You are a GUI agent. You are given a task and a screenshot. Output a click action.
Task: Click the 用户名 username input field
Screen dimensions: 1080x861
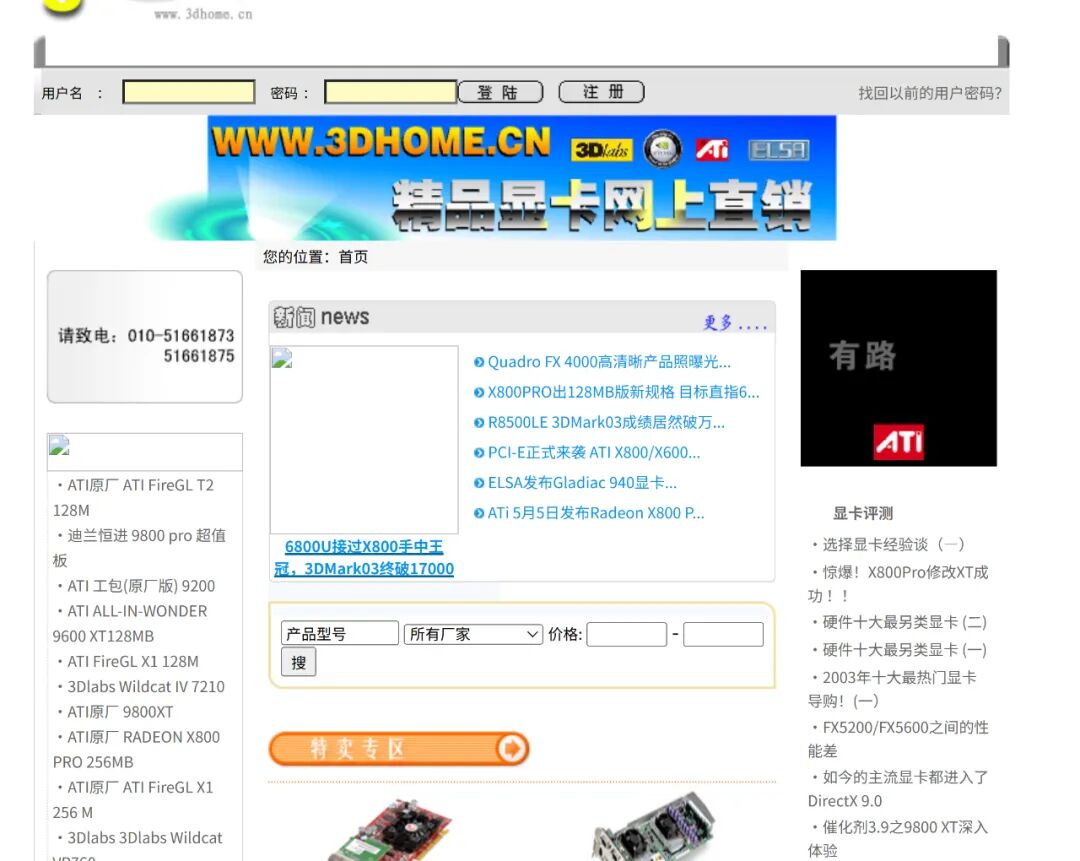click(189, 92)
